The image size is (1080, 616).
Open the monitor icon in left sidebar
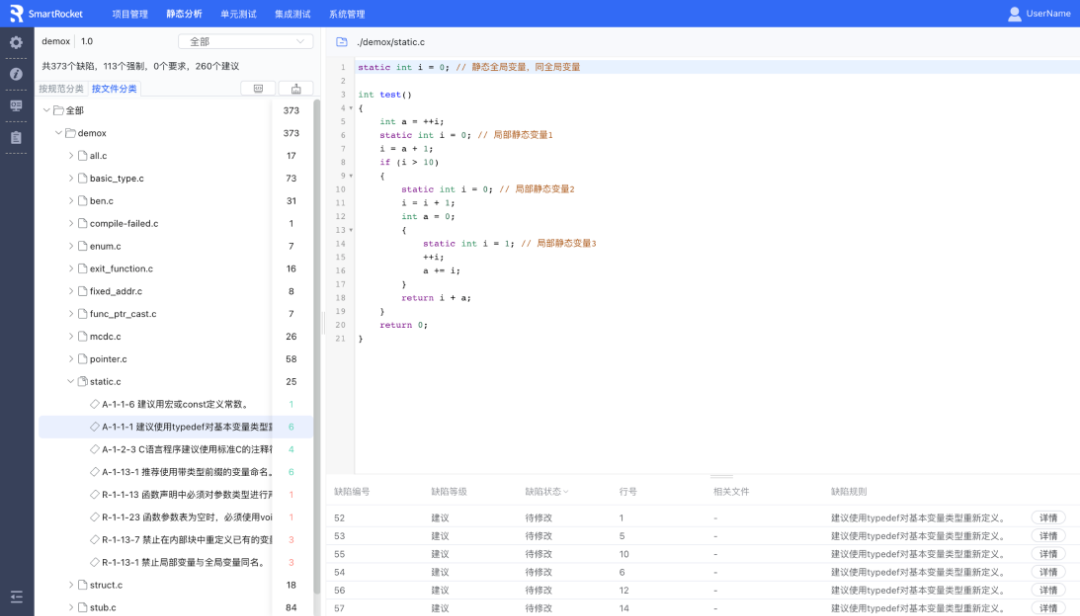16,105
